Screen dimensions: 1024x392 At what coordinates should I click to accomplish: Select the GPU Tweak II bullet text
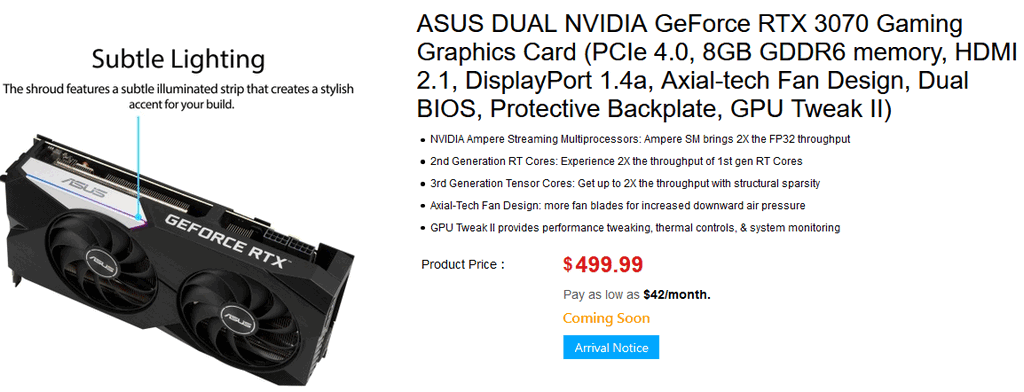[x=635, y=227]
